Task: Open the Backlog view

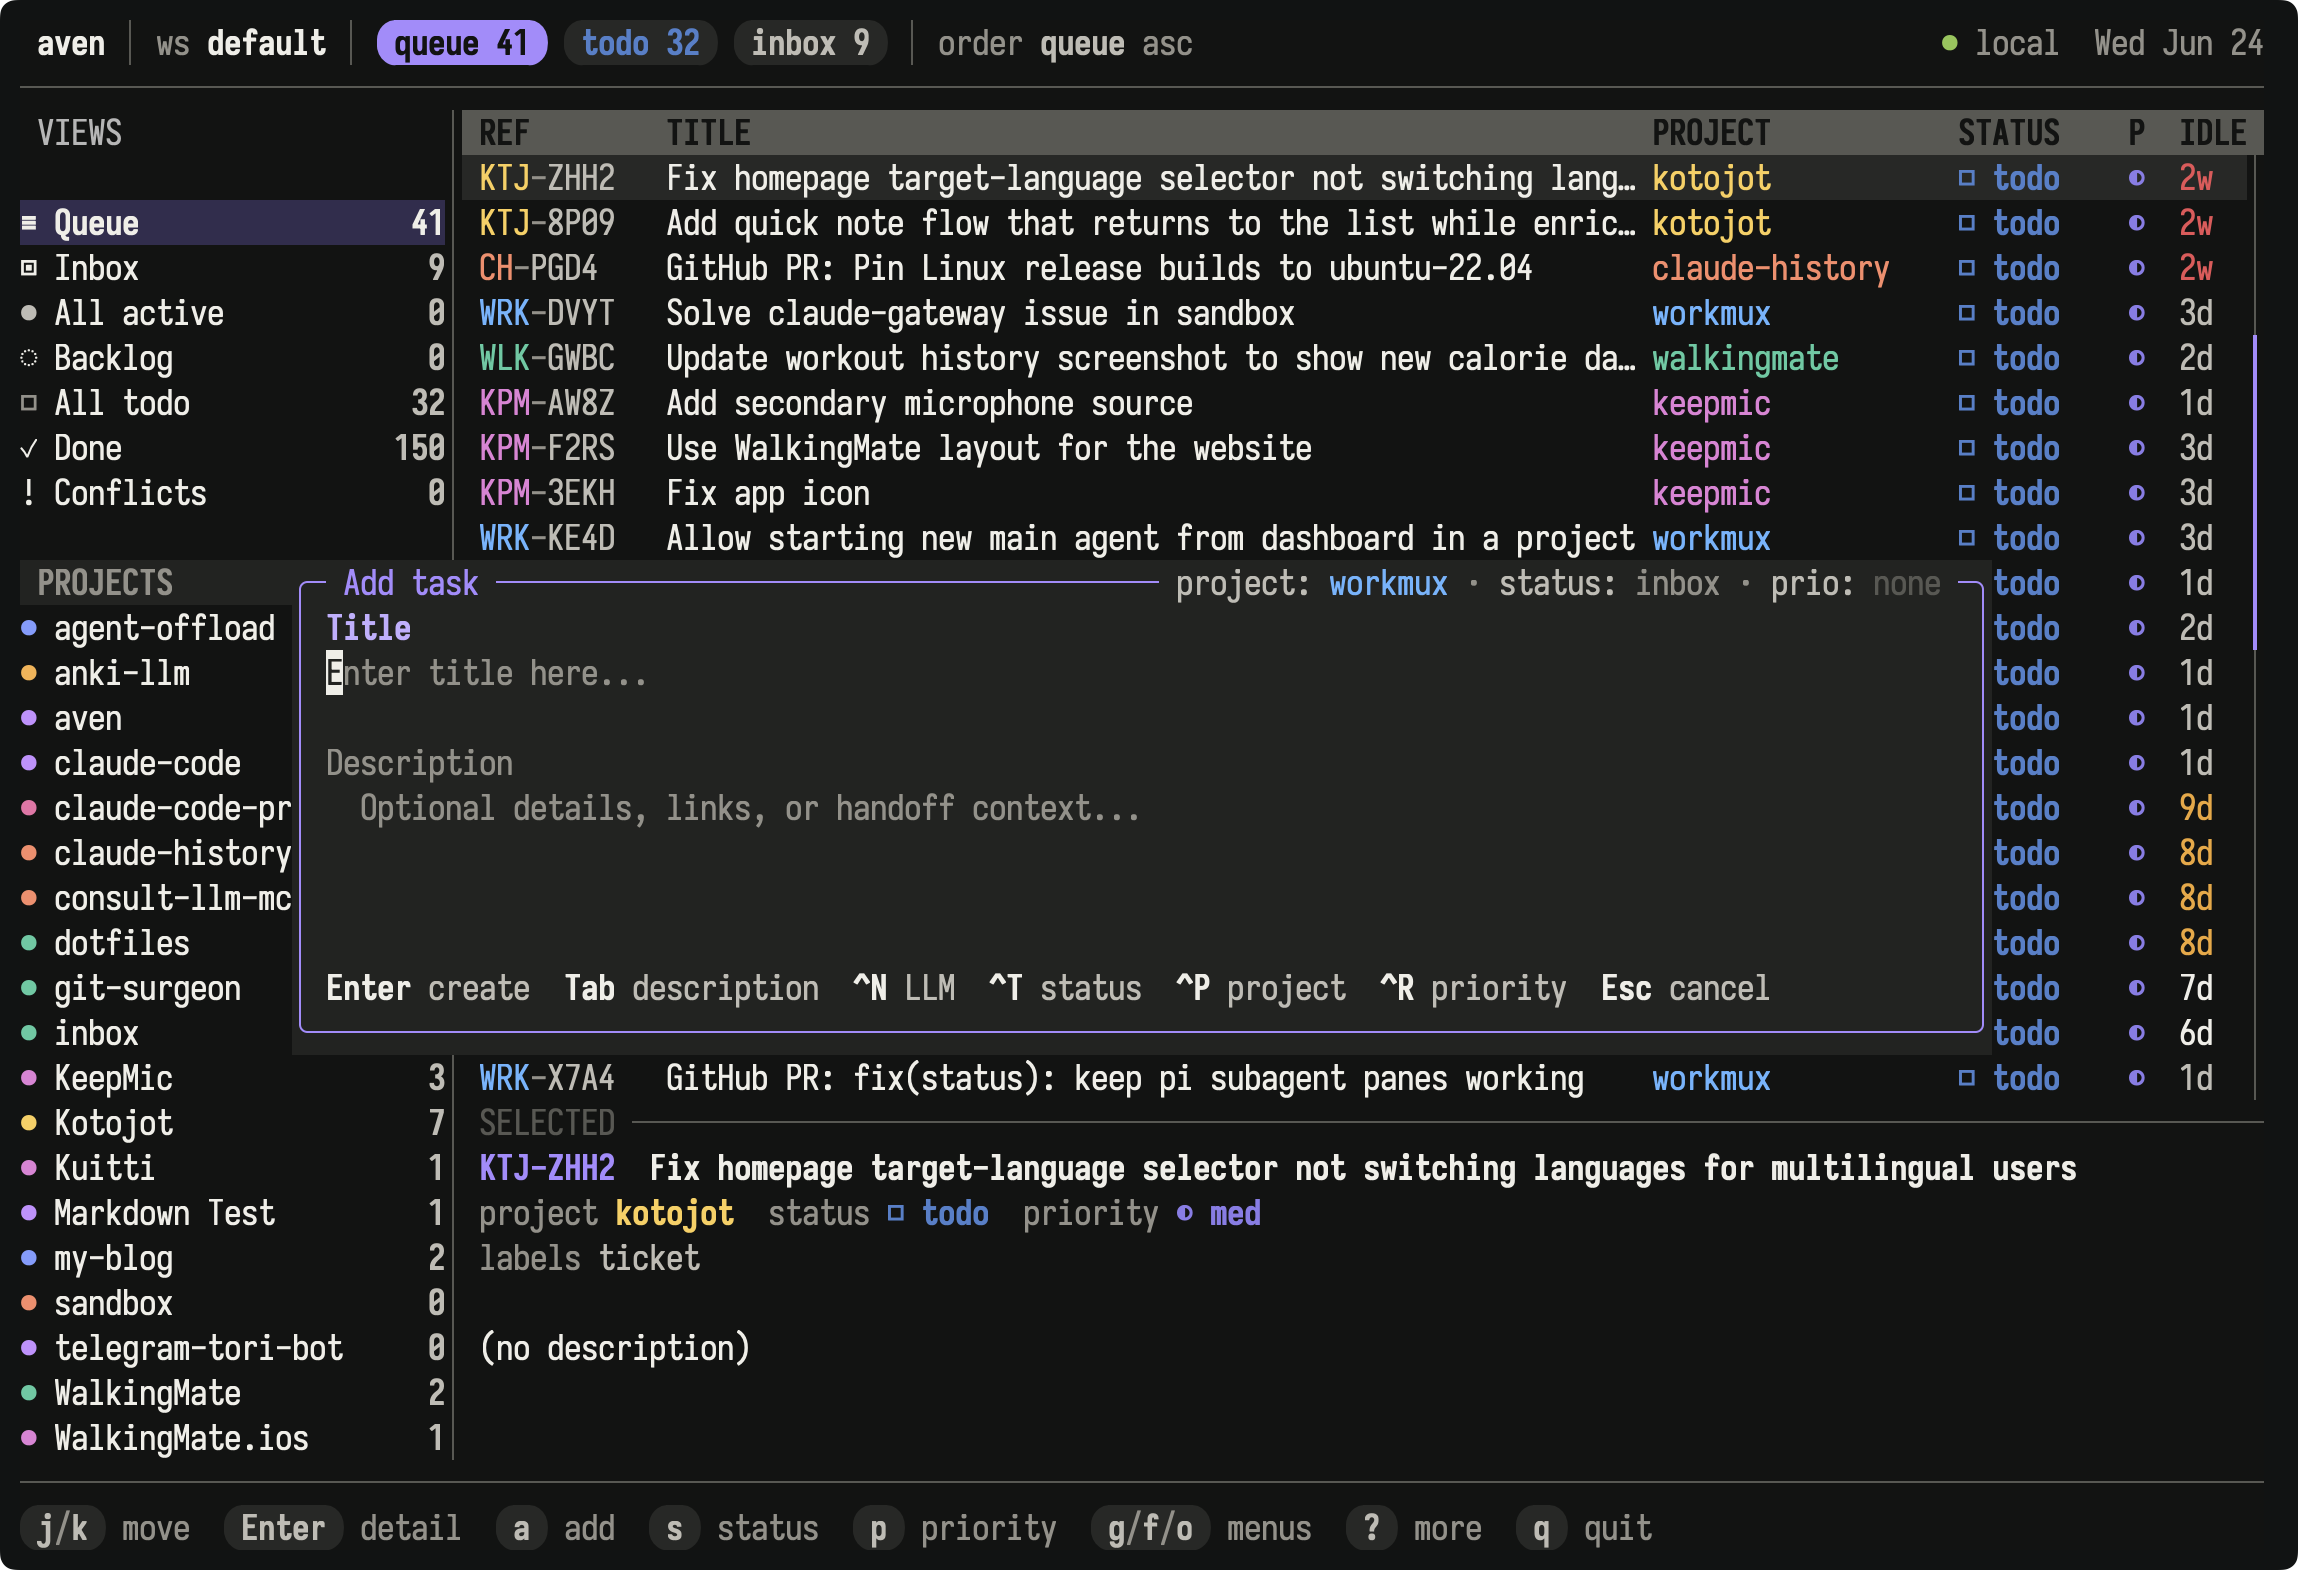Action: [x=232, y=358]
